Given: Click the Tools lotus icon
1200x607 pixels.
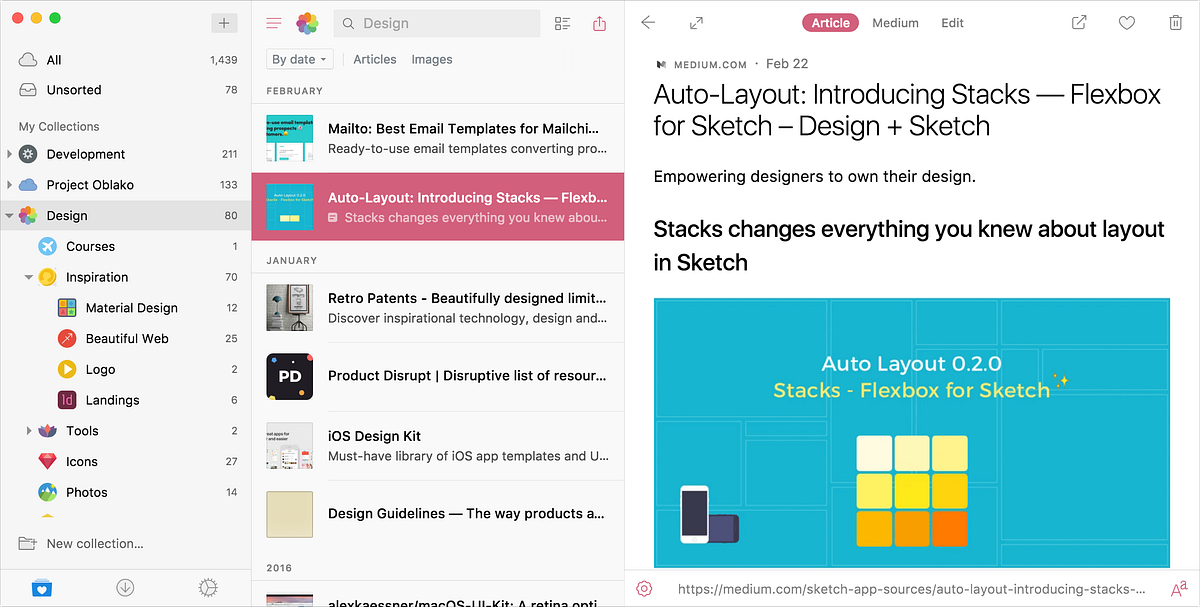Looking at the screenshot, I should [x=47, y=431].
